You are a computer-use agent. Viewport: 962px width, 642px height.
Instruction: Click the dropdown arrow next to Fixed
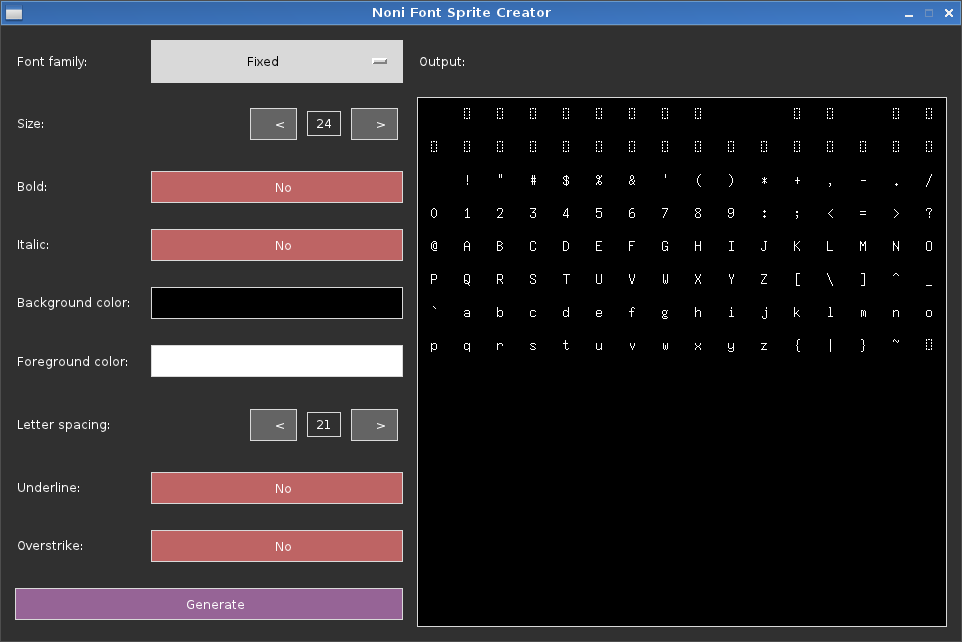click(x=379, y=61)
